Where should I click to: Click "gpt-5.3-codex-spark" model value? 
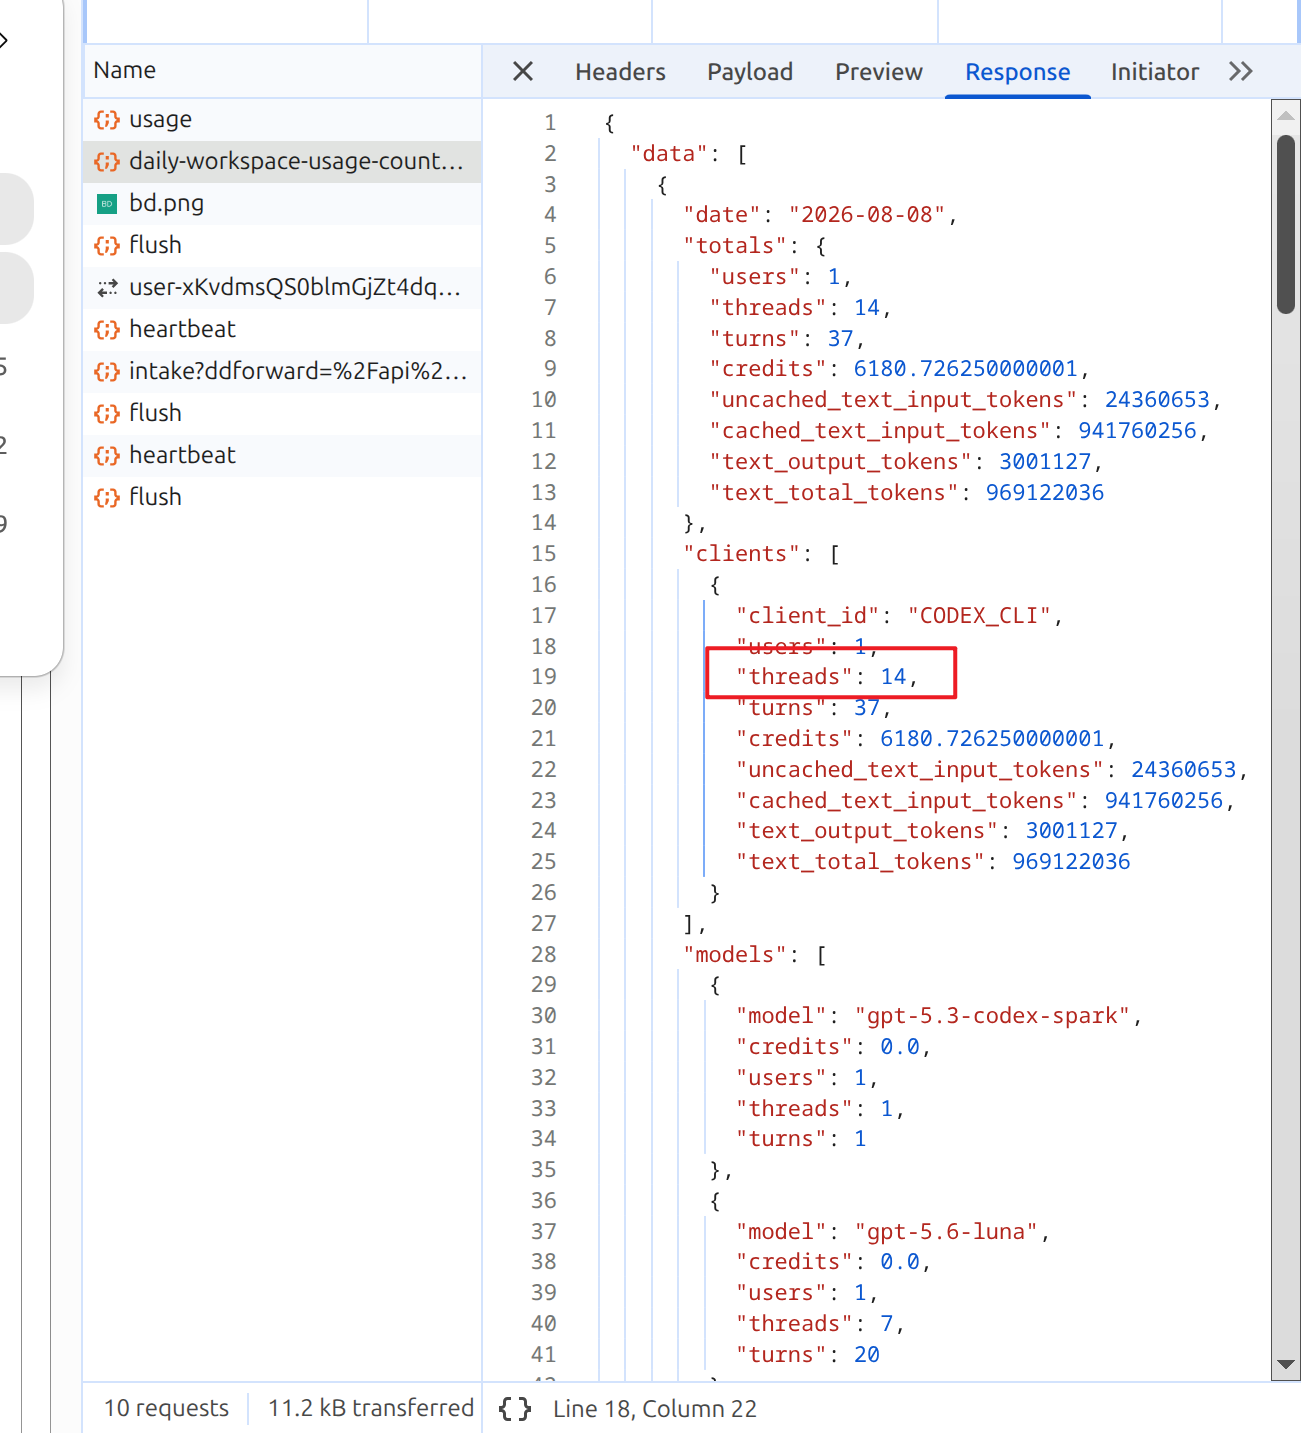(x=992, y=1016)
